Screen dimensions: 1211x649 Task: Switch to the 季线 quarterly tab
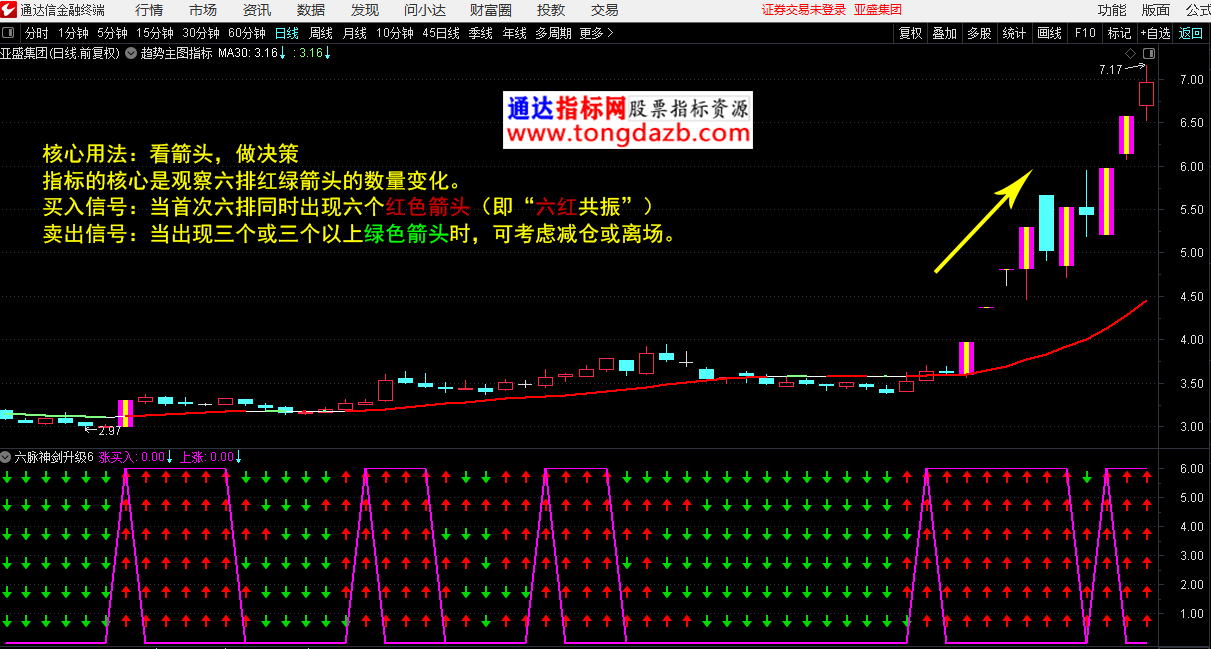point(481,33)
